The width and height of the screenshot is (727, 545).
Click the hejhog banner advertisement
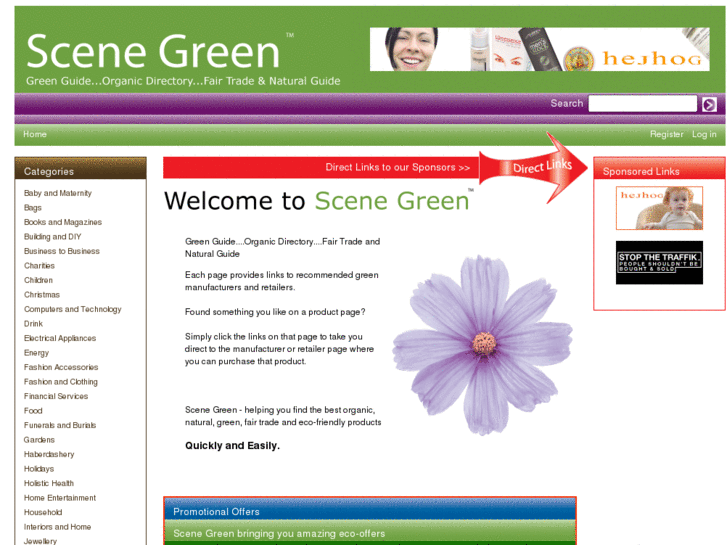pos(540,49)
